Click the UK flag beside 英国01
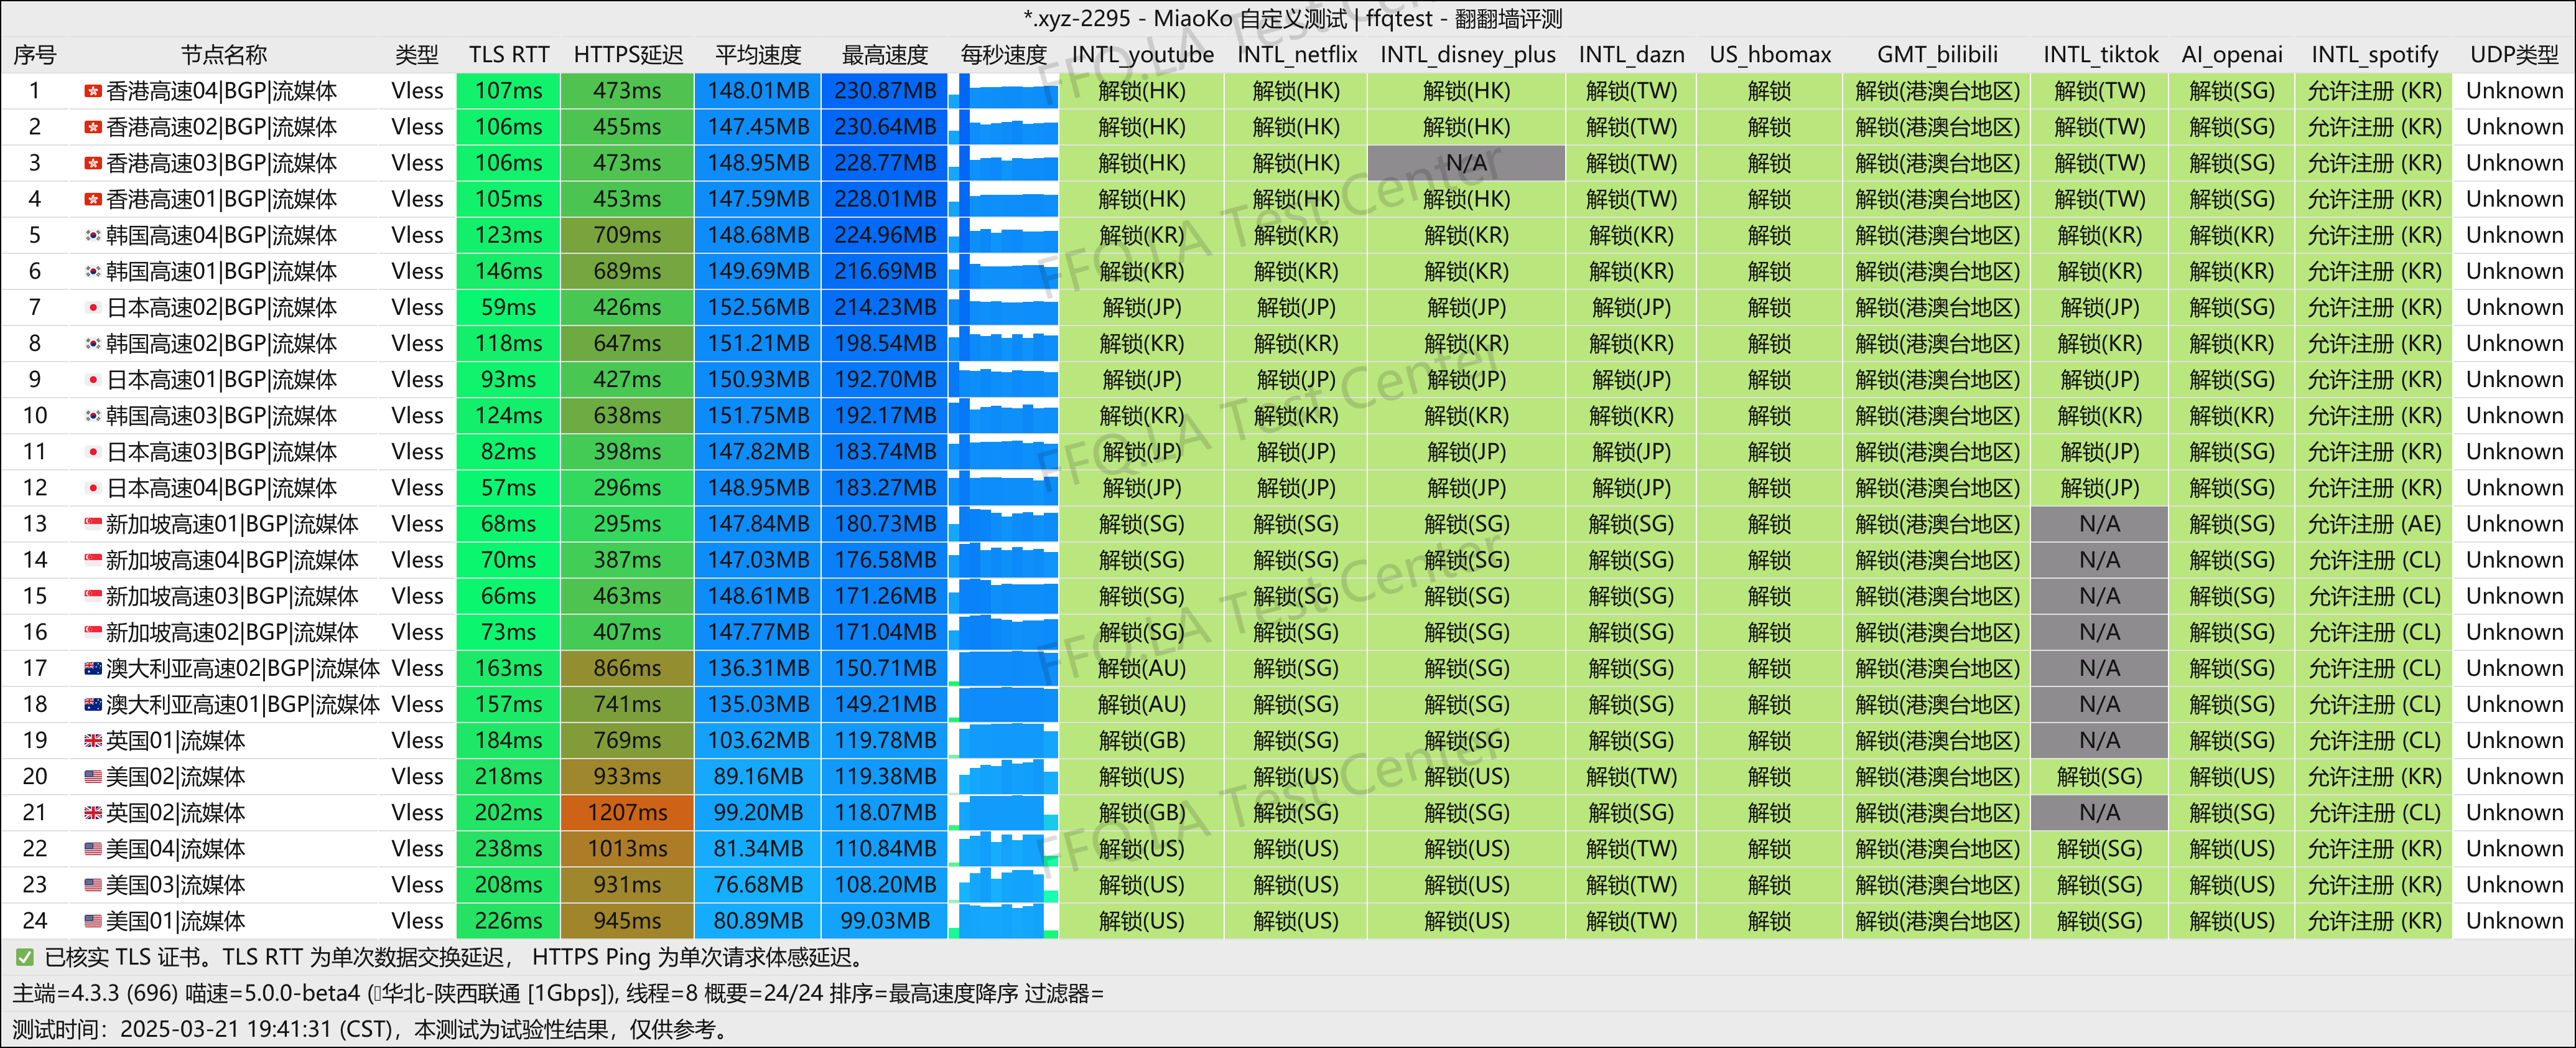Viewport: 2576px width, 1048px height. (92, 740)
